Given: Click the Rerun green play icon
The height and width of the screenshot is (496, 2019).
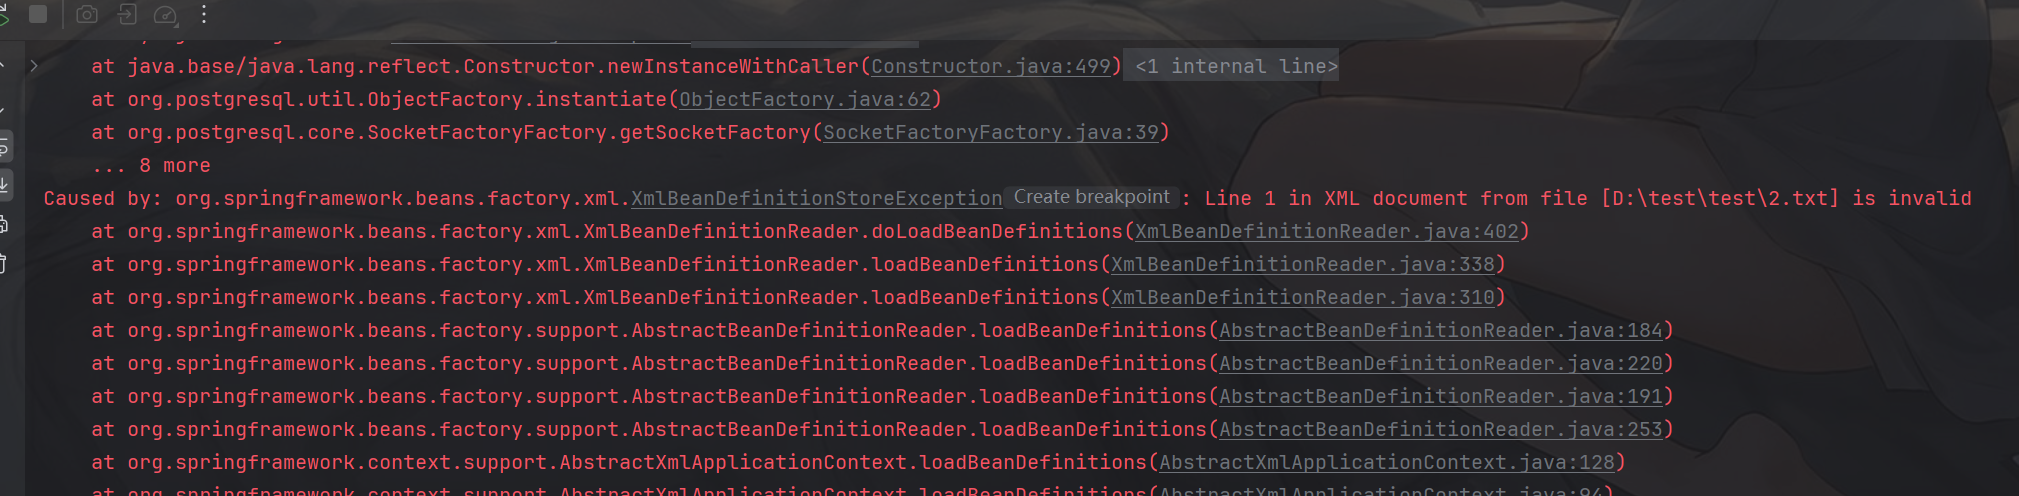Looking at the screenshot, I should [x=4, y=14].
